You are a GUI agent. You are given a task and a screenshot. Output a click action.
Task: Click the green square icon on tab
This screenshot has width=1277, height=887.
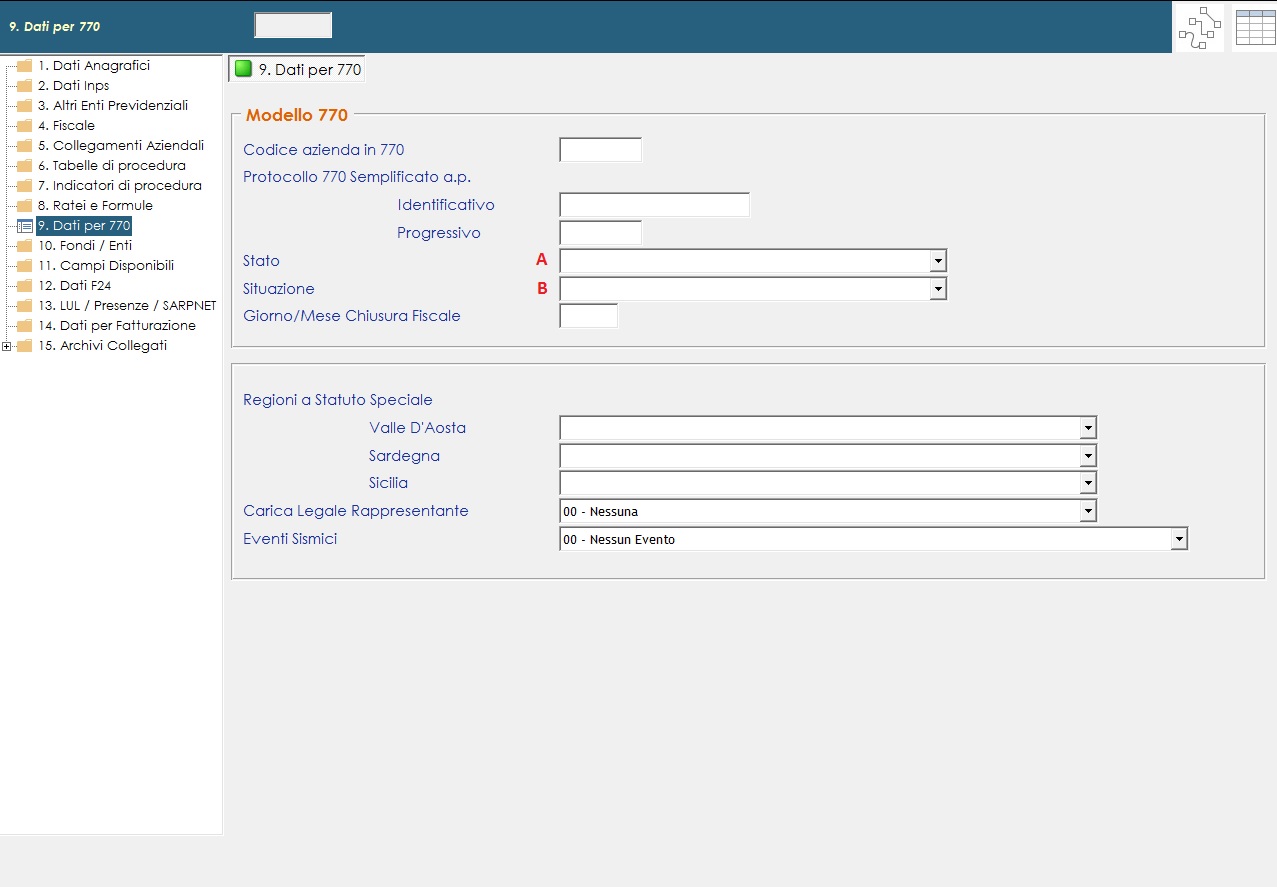243,69
